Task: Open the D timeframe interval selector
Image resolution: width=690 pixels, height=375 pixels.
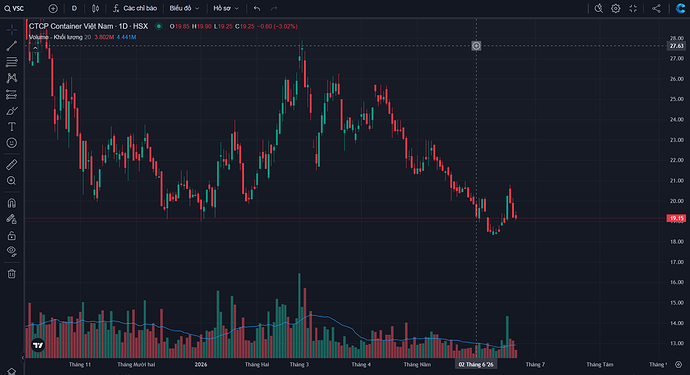Action: point(74,8)
